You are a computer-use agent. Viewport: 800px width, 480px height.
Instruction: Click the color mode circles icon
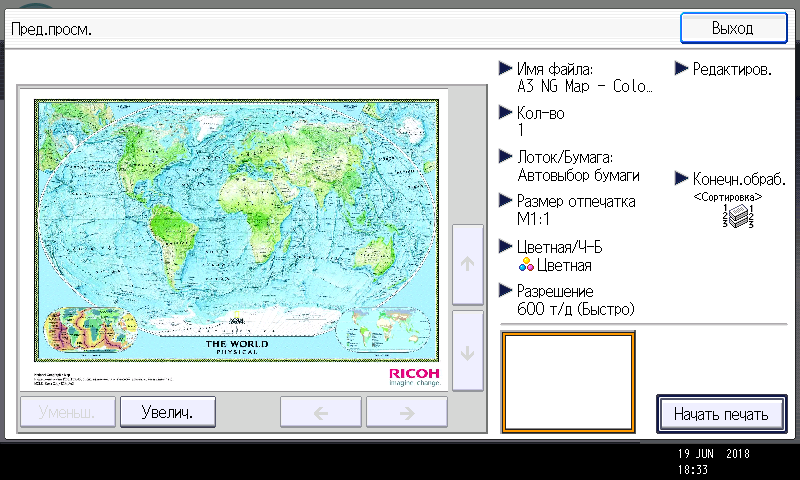(x=526, y=264)
